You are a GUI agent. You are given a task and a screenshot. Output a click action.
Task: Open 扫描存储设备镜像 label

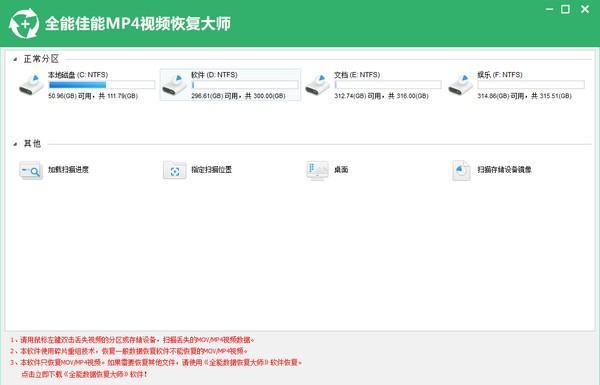[x=505, y=170]
